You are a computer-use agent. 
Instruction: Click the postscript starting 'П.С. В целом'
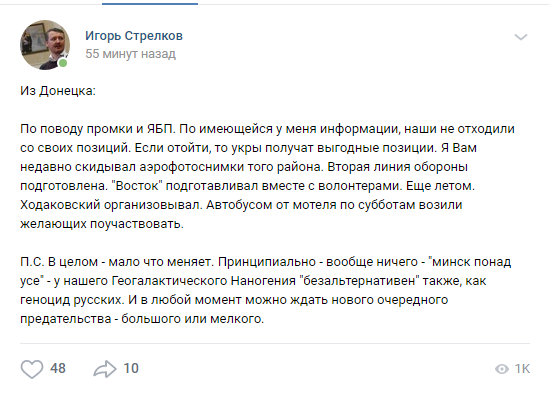266,290
